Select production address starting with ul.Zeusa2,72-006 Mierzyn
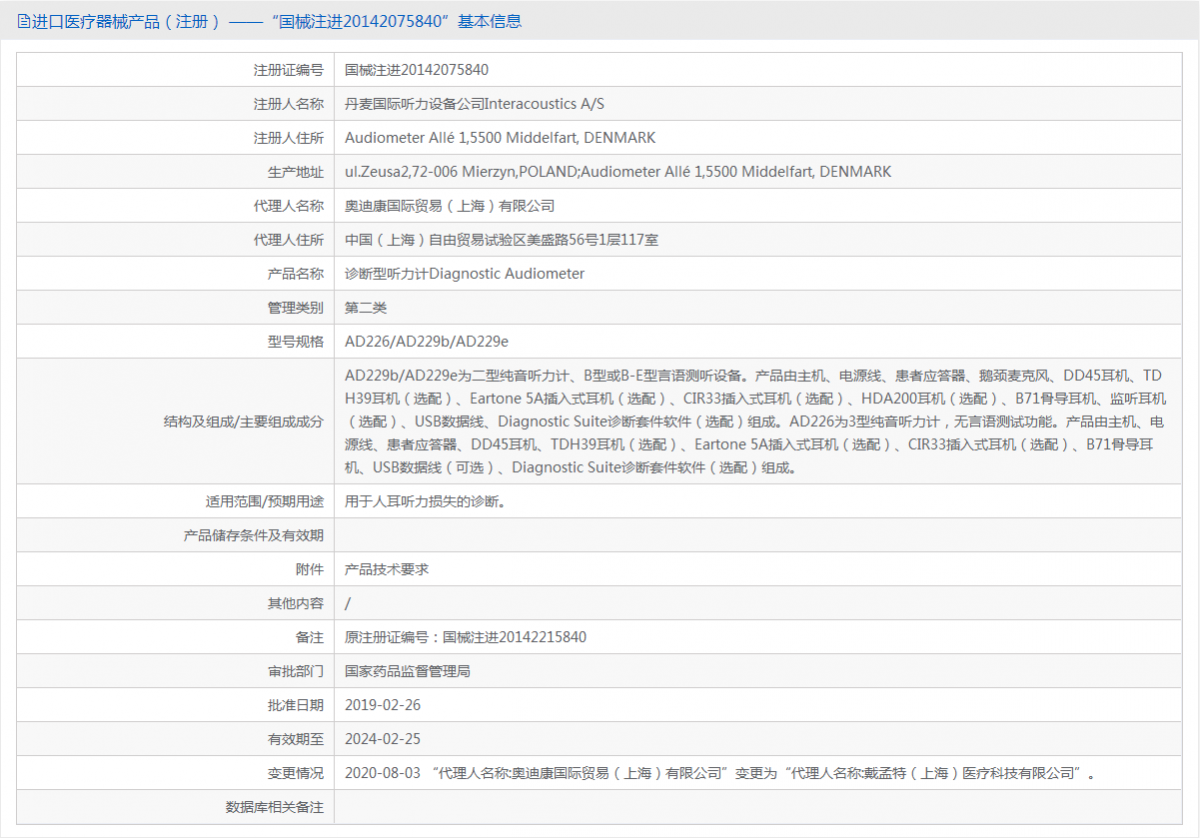 click(x=618, y=172)
